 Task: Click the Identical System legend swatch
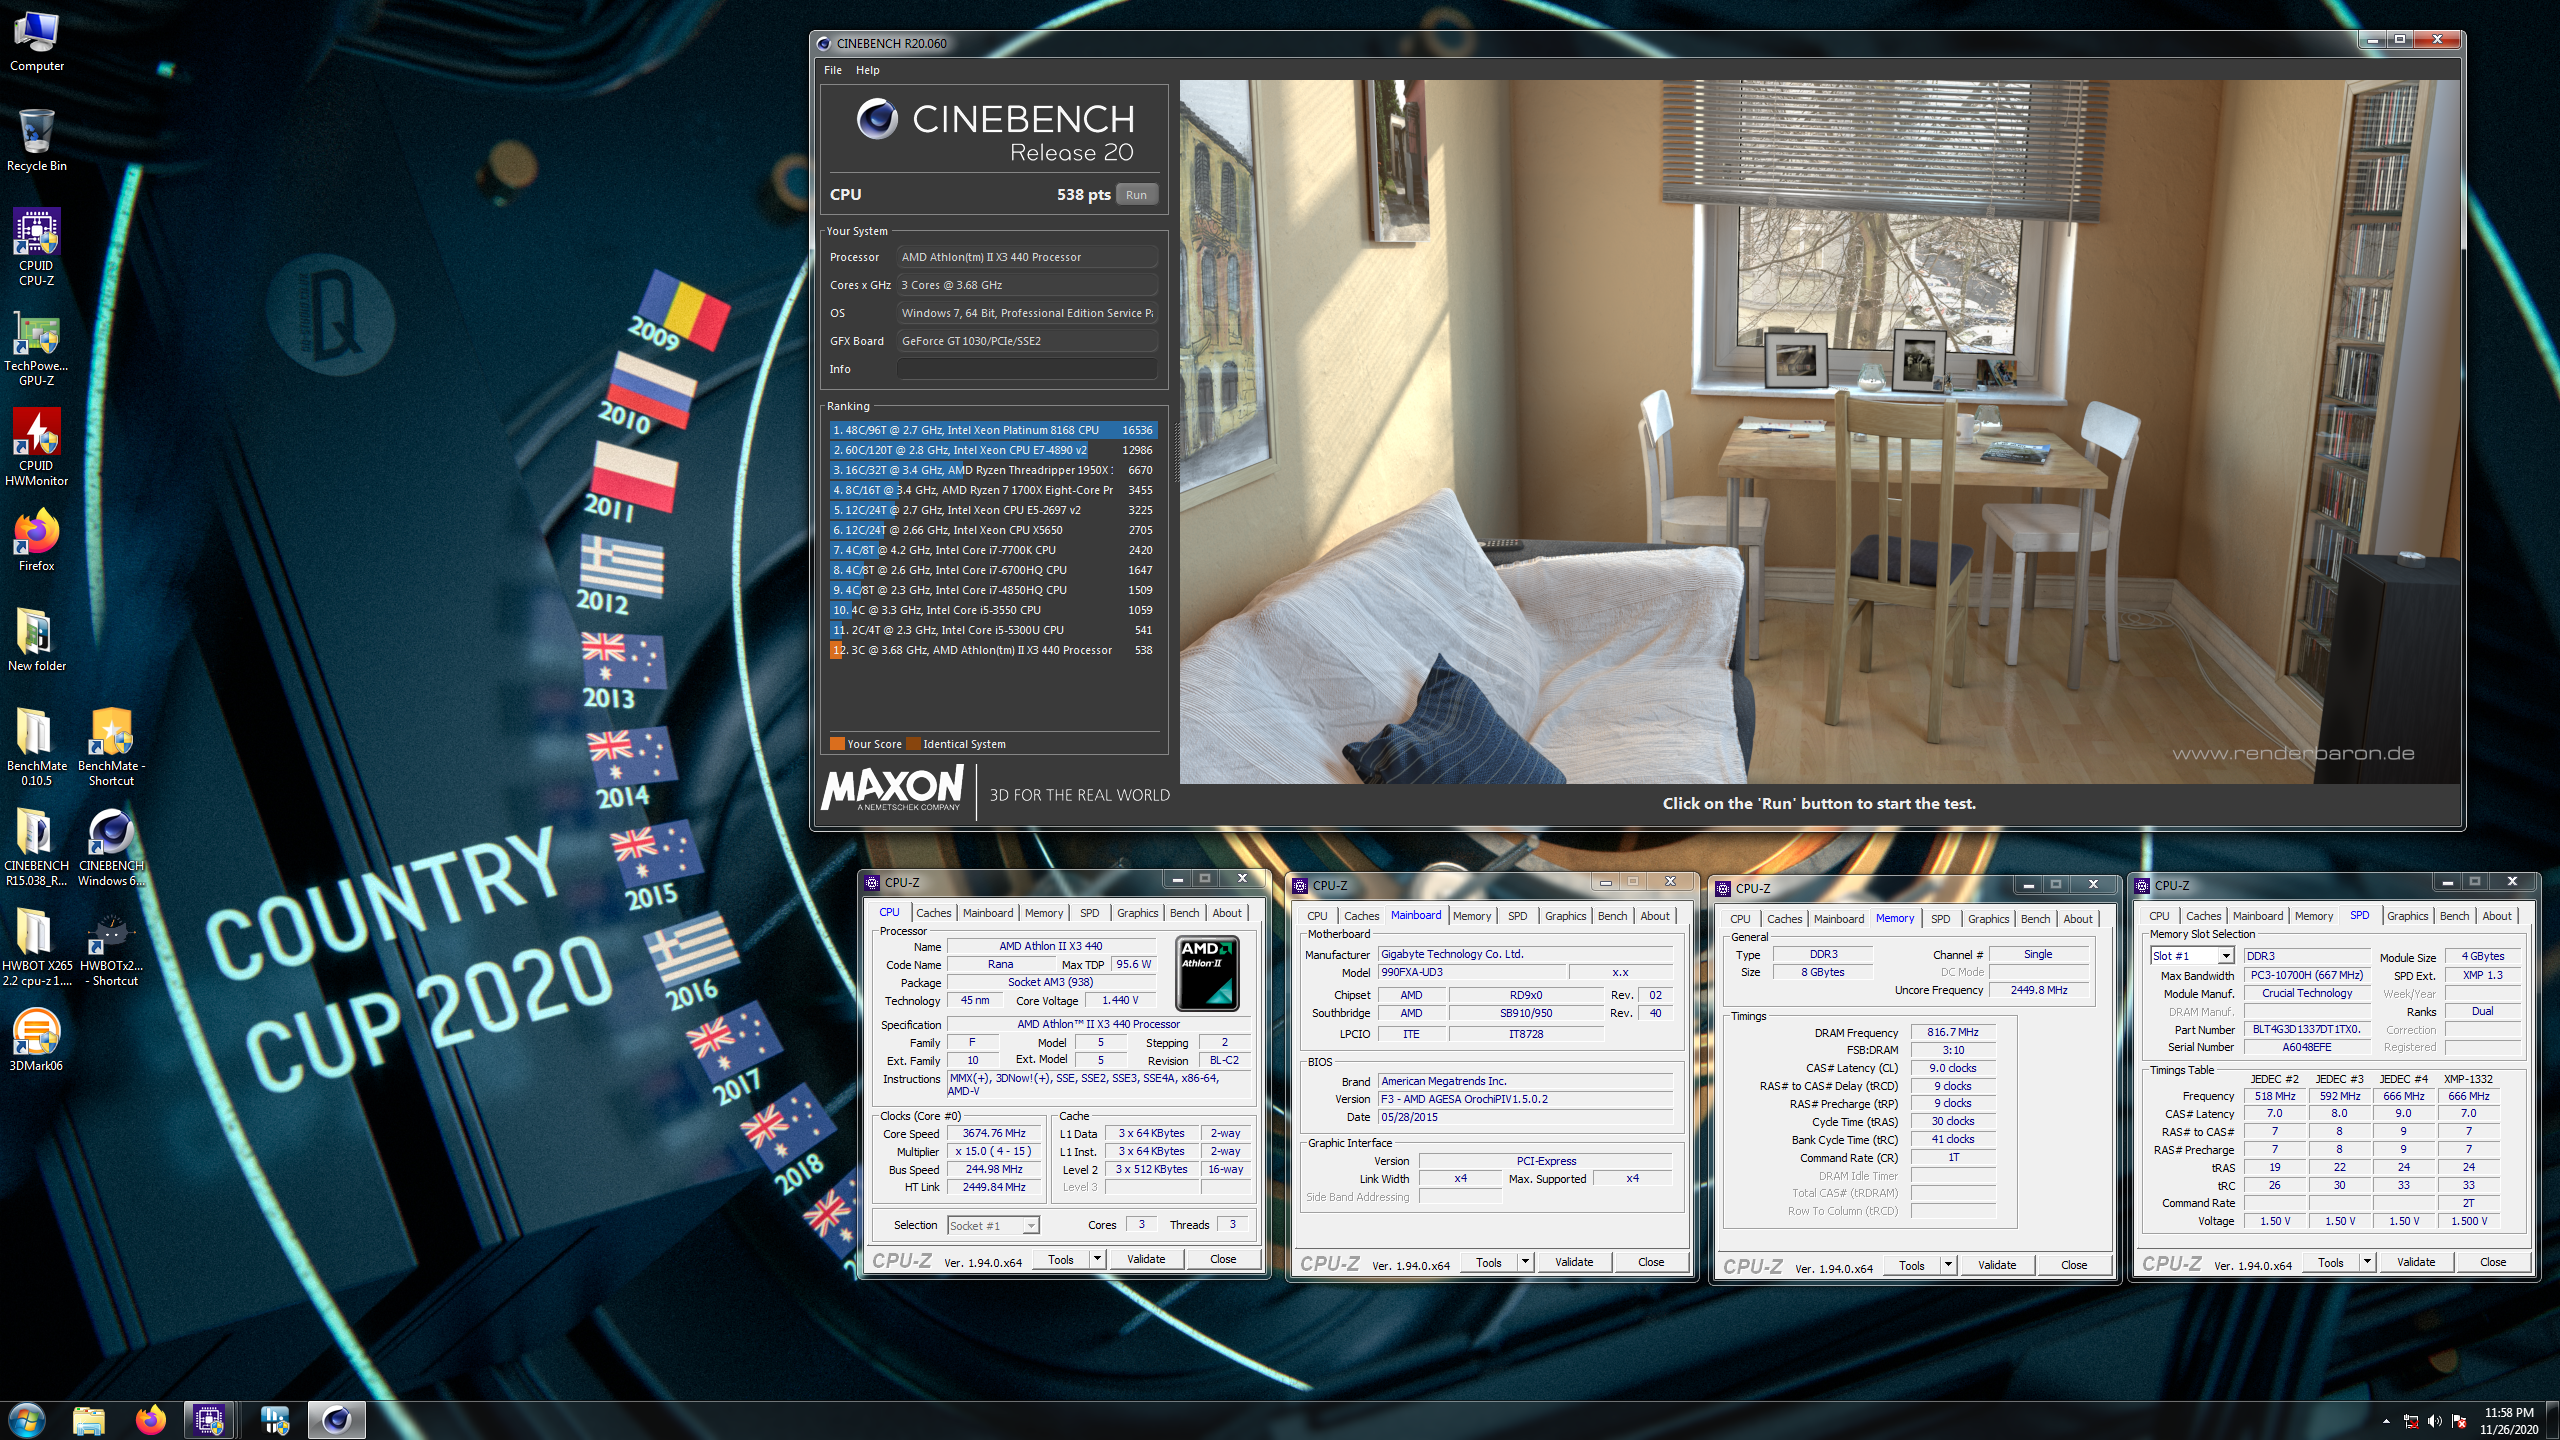pos(913,744)
